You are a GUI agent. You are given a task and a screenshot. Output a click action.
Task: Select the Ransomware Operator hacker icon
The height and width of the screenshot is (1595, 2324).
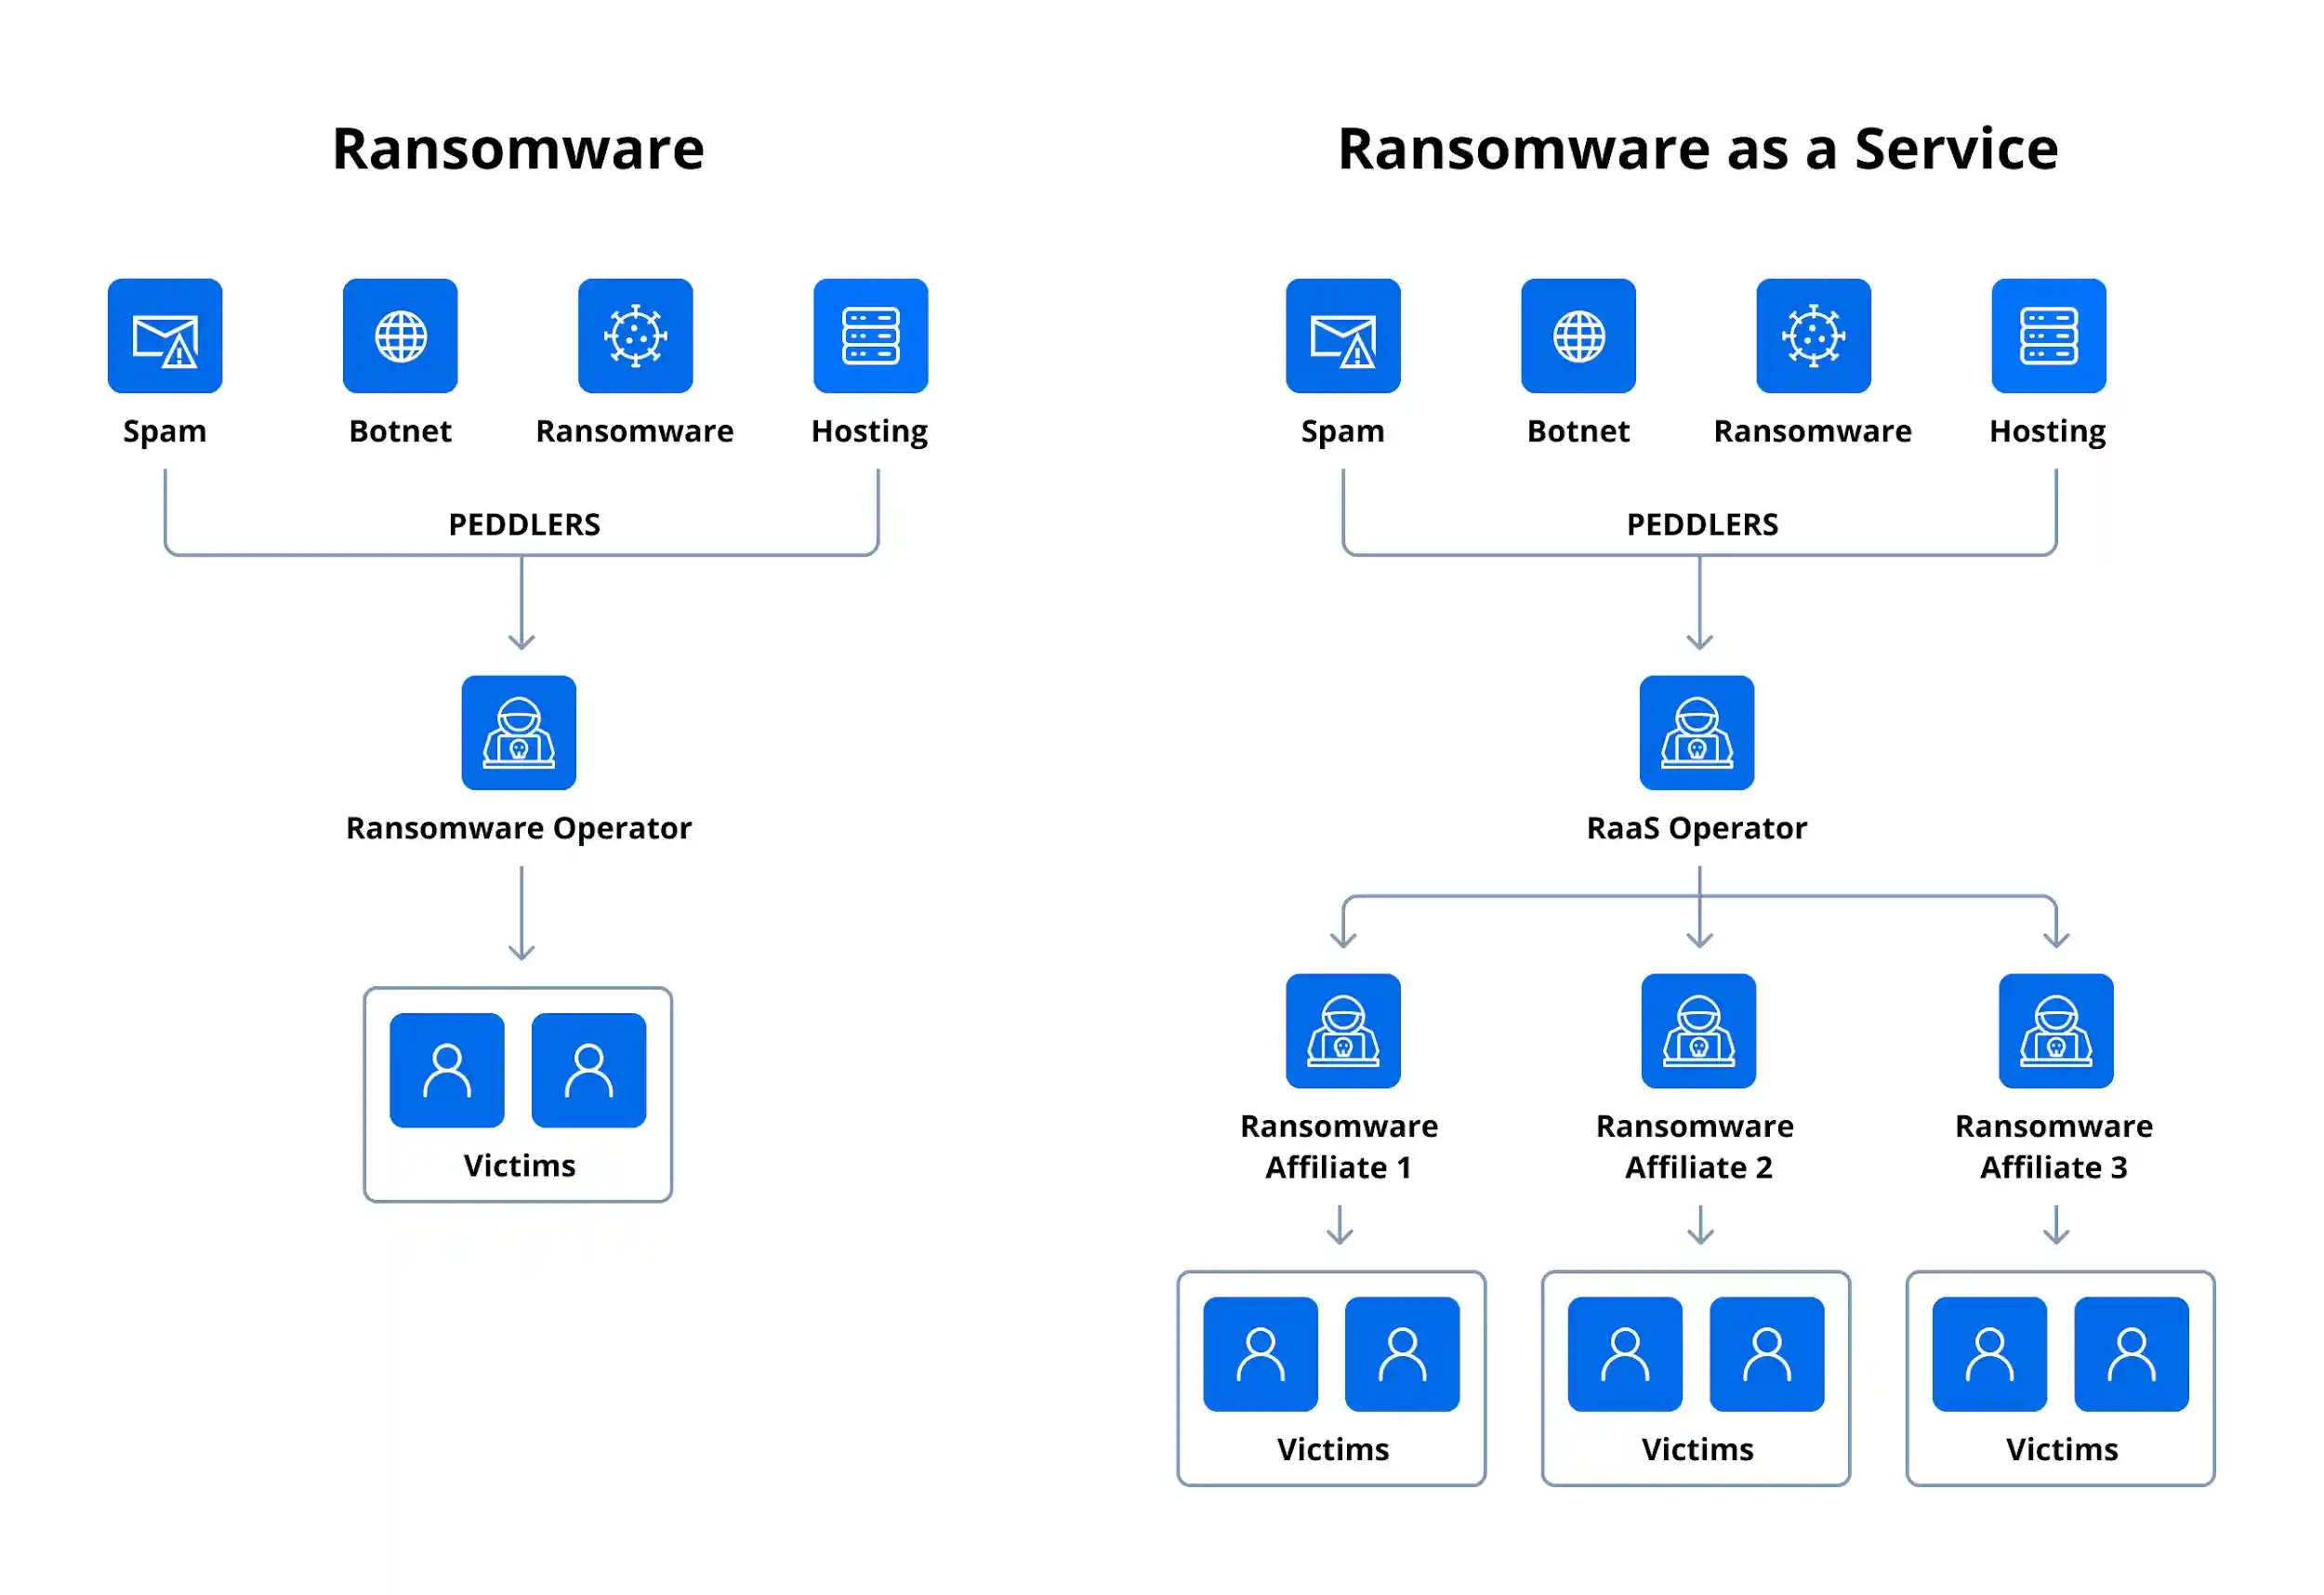point(517,733)
